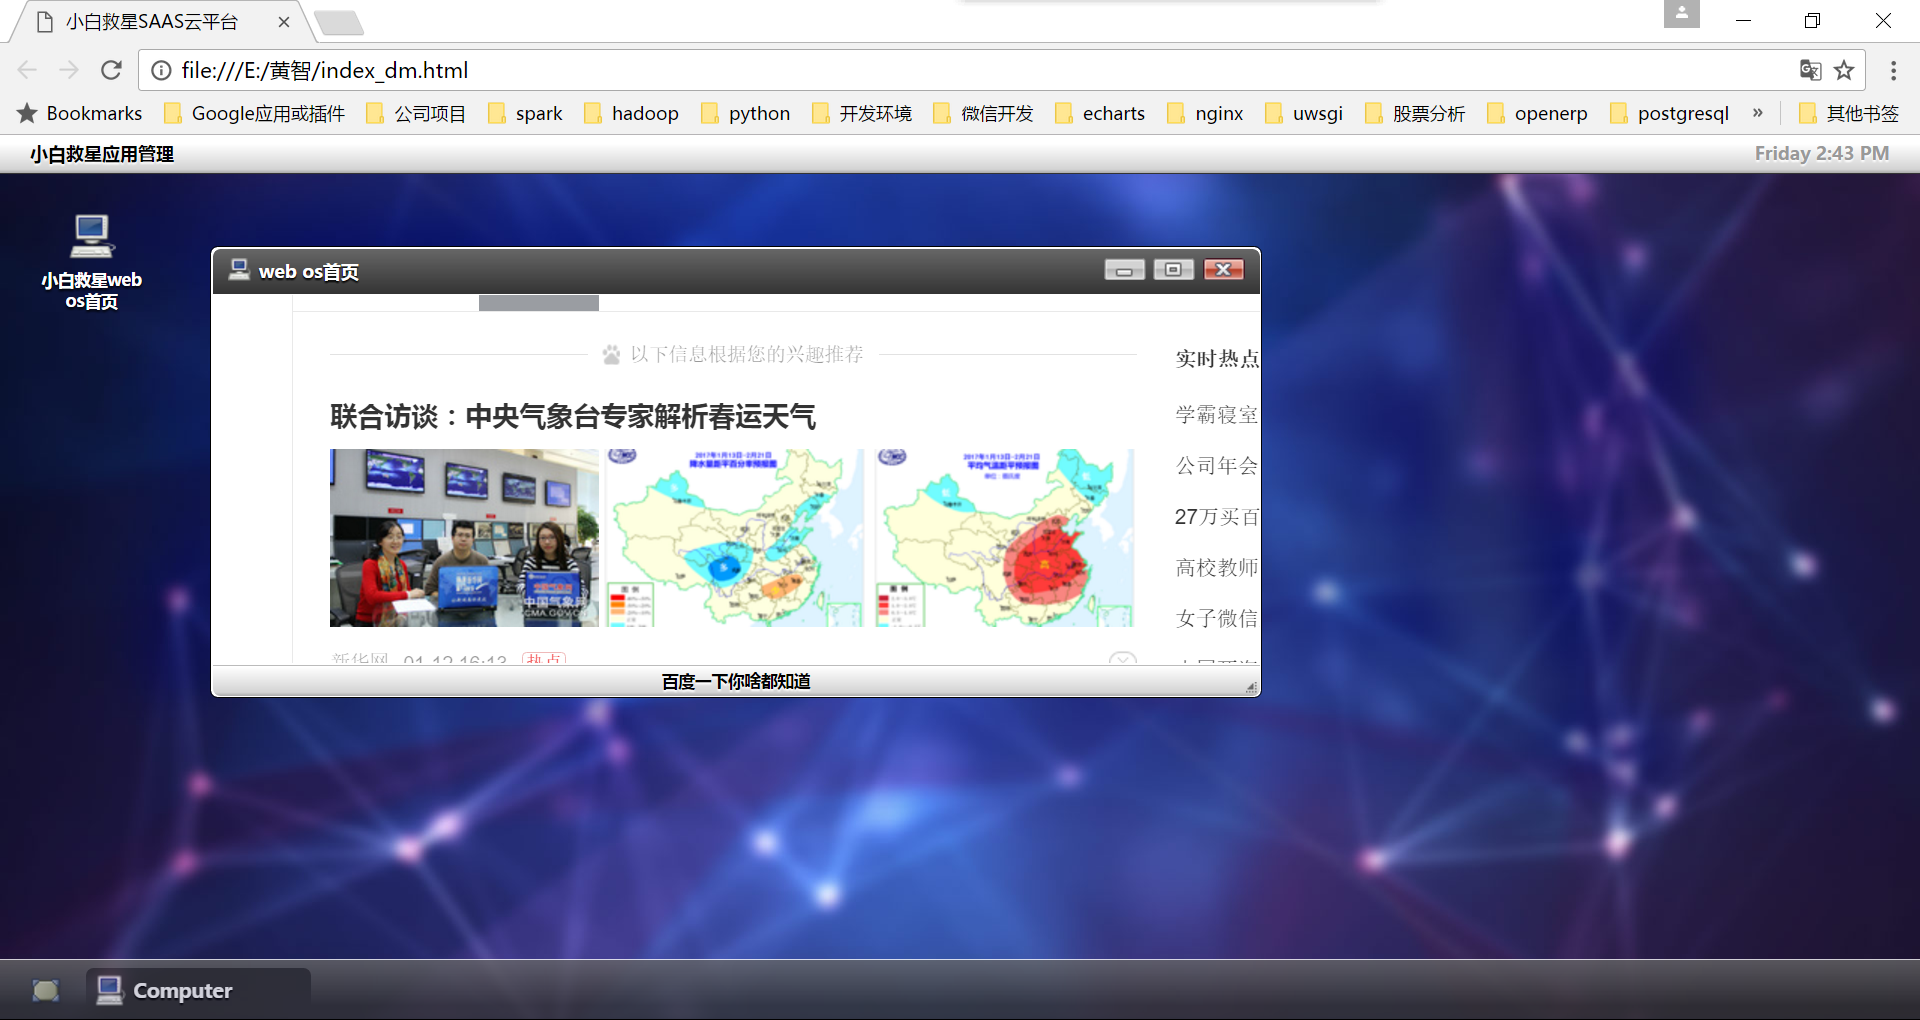Click the Friday 2:43 PM clock
The height and width of the screenshot is (1020, 1920).
(x=1821, y=154)
